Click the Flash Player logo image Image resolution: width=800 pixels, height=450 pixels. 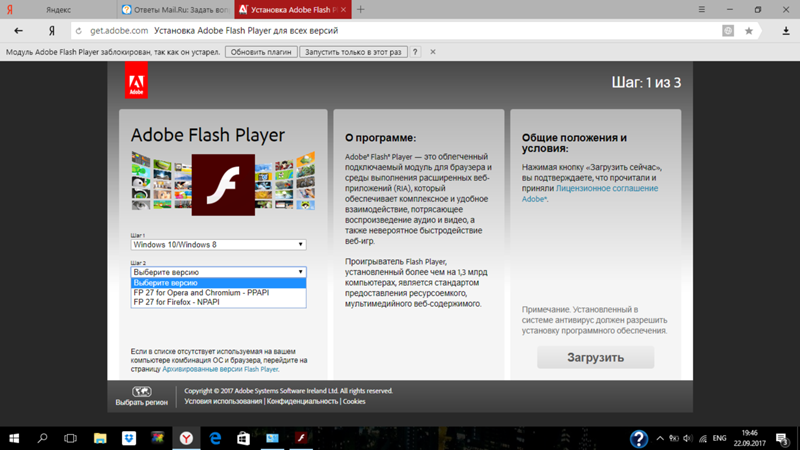point(223,184)
